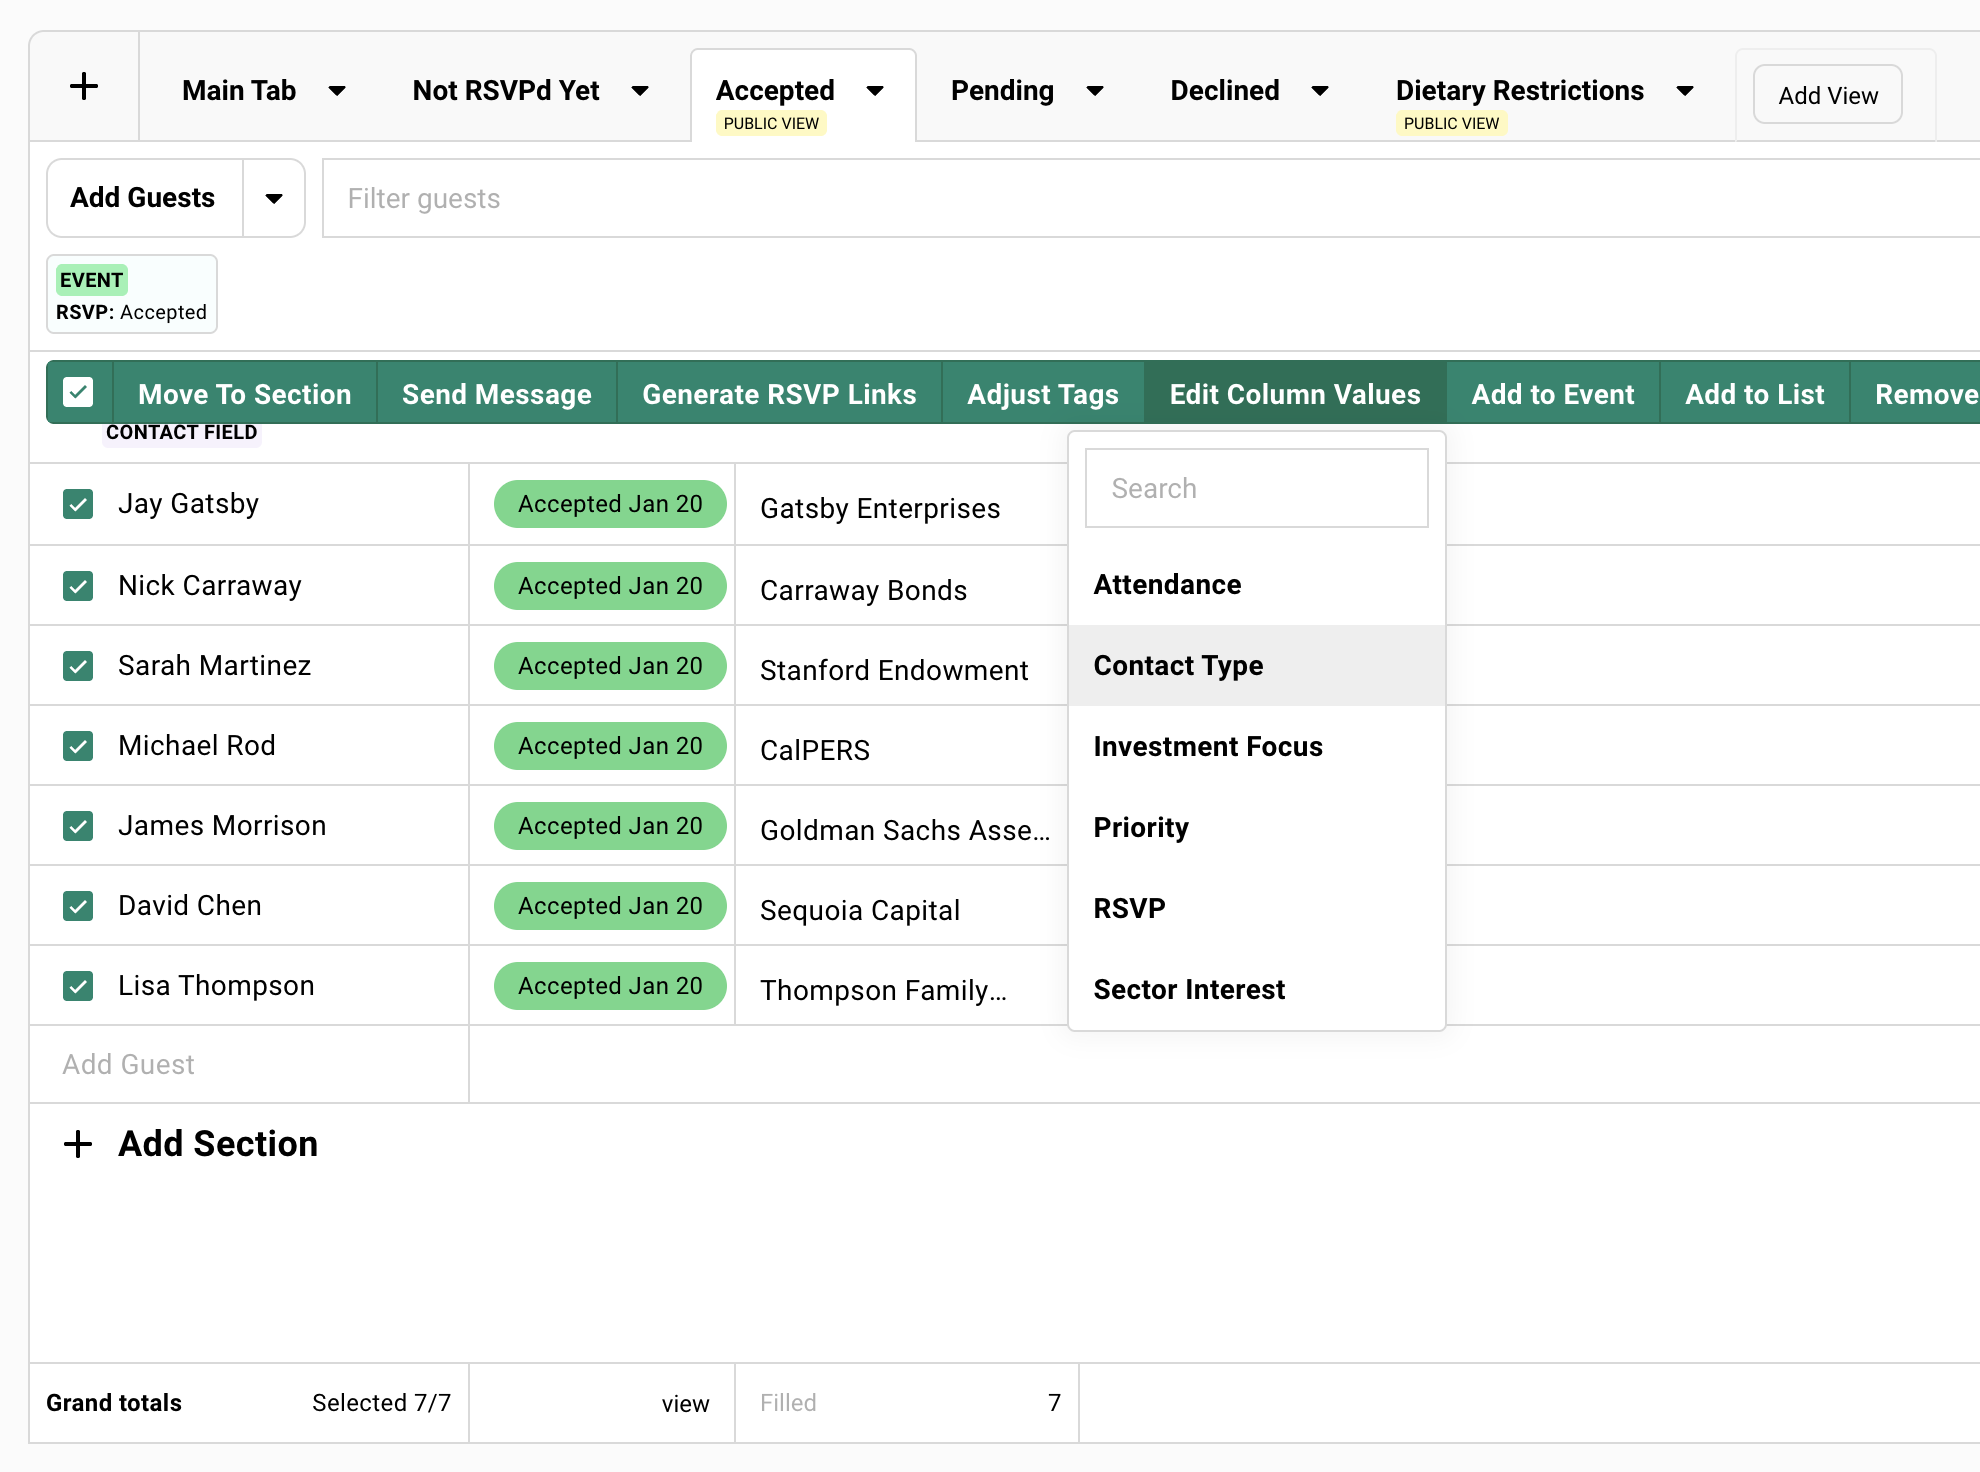Switch to the Main Tab
This screenshot has height=1472, width=1980.
pos(239,90)
